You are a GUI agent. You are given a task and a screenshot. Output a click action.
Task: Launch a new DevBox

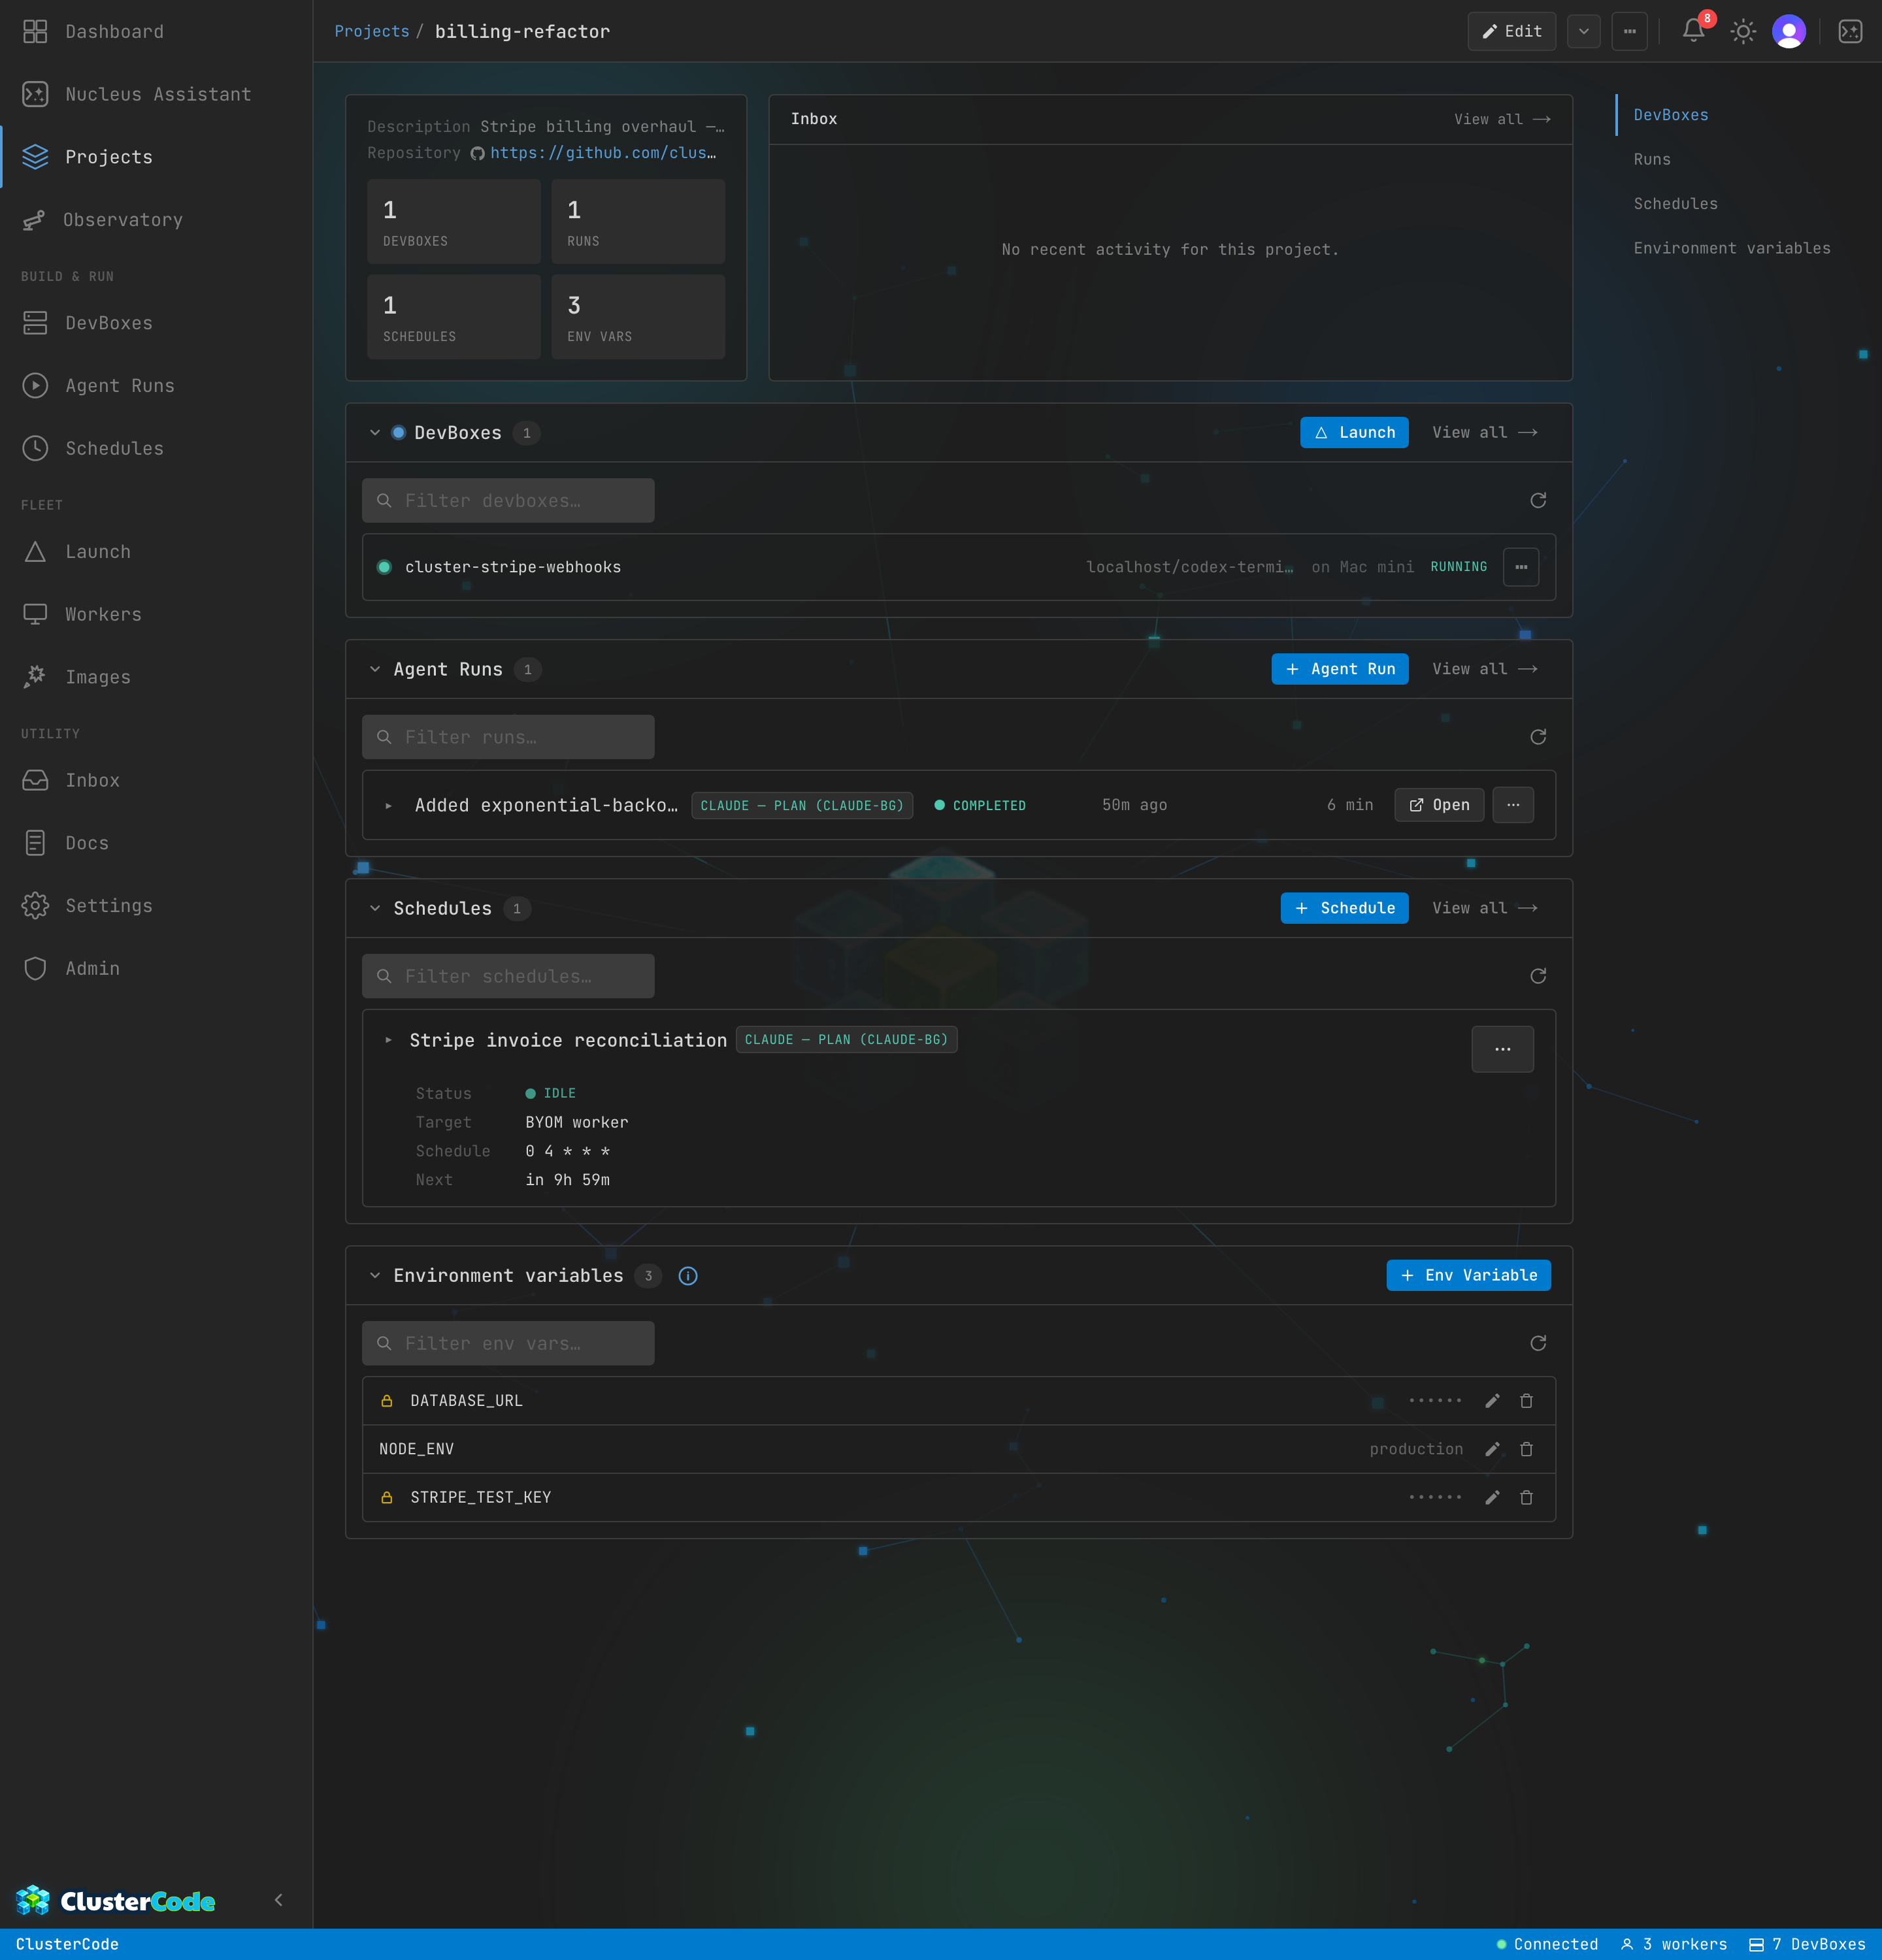pos(1354,432)
